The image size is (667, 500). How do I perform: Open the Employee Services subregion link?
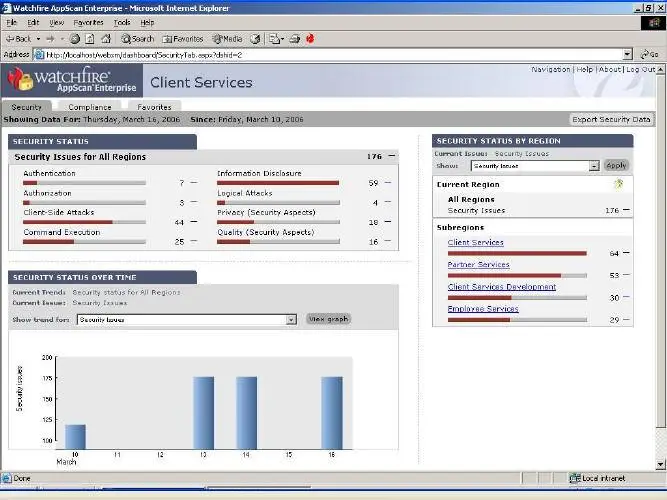[x=483, y=309]
